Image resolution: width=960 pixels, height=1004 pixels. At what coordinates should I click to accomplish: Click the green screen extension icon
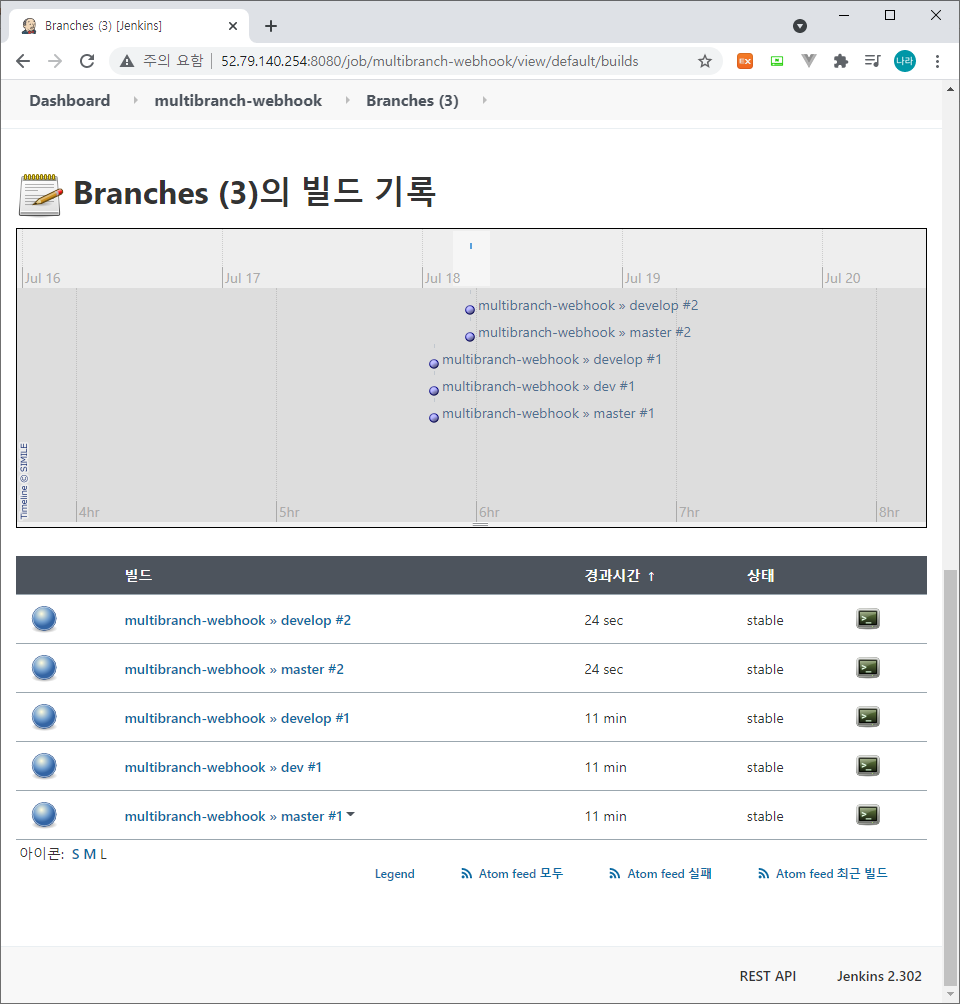(x=777, y=61)
